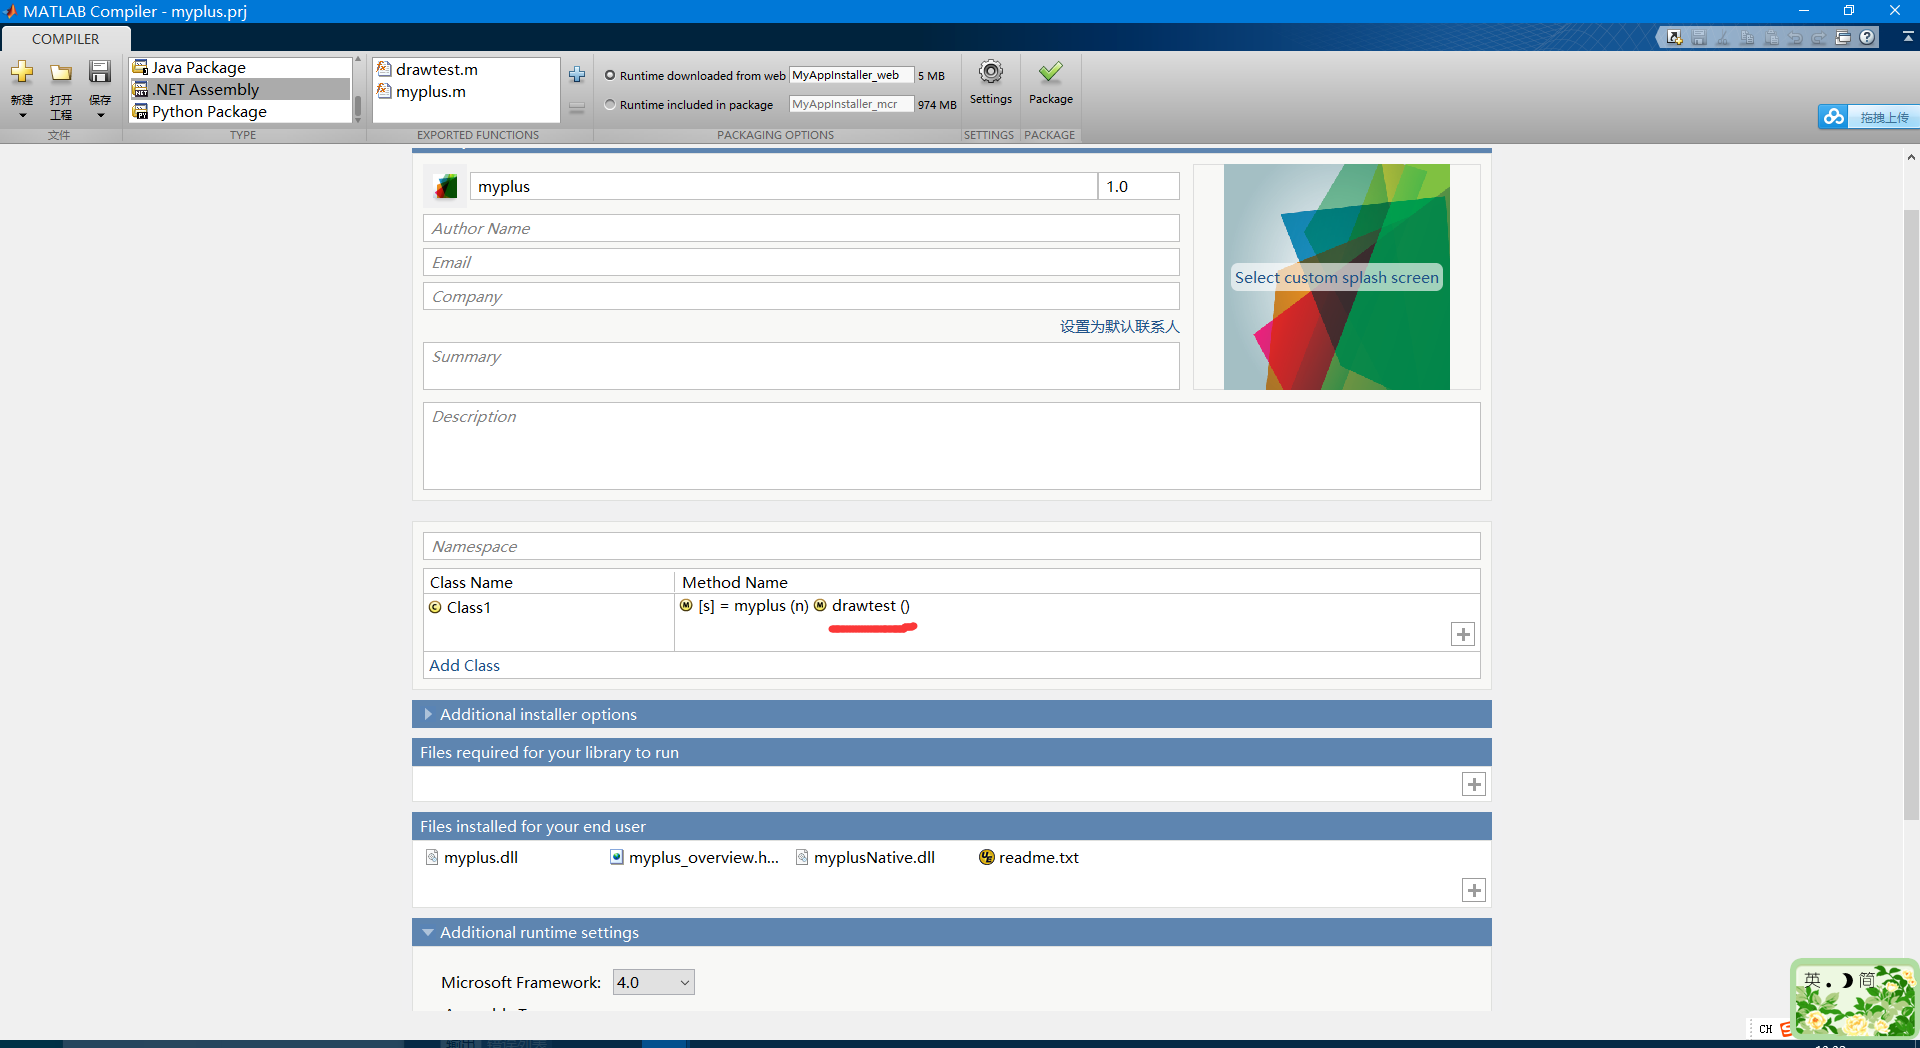Add a method with the plus button in class table

pos(1463,634)
